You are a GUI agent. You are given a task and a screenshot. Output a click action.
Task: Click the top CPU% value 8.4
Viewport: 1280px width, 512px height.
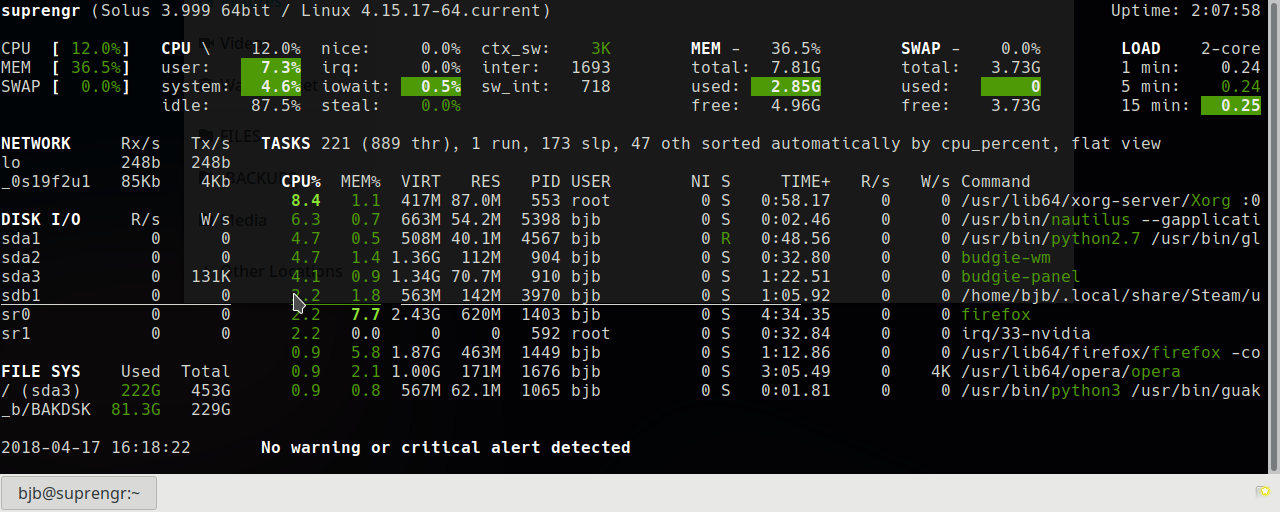306,200
